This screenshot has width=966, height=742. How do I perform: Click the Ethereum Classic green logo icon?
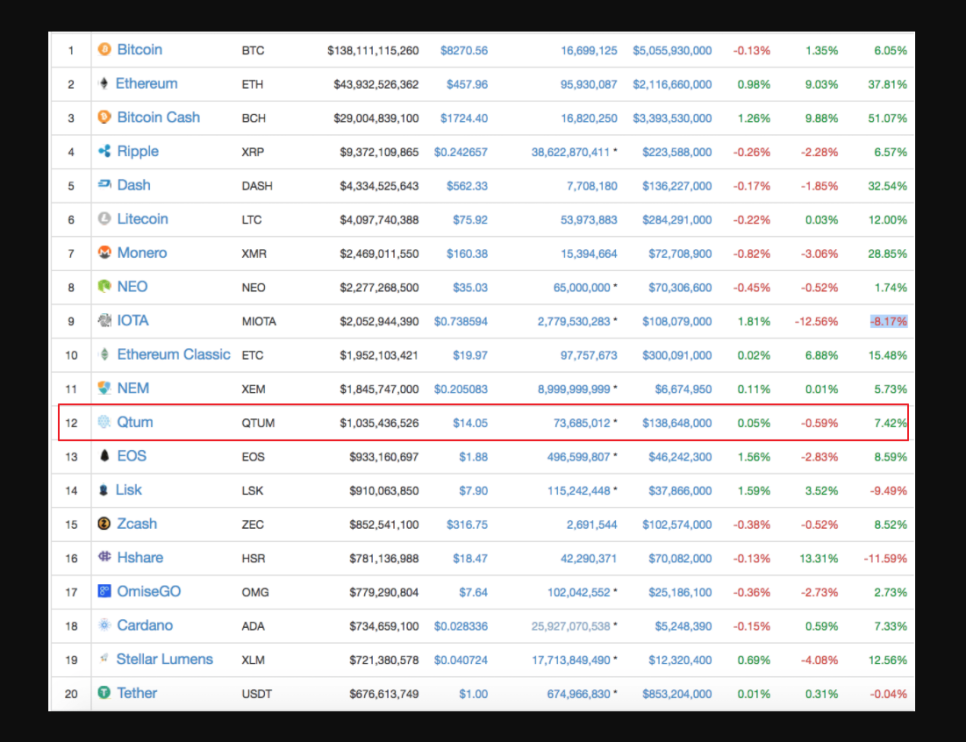pos(105,354)
